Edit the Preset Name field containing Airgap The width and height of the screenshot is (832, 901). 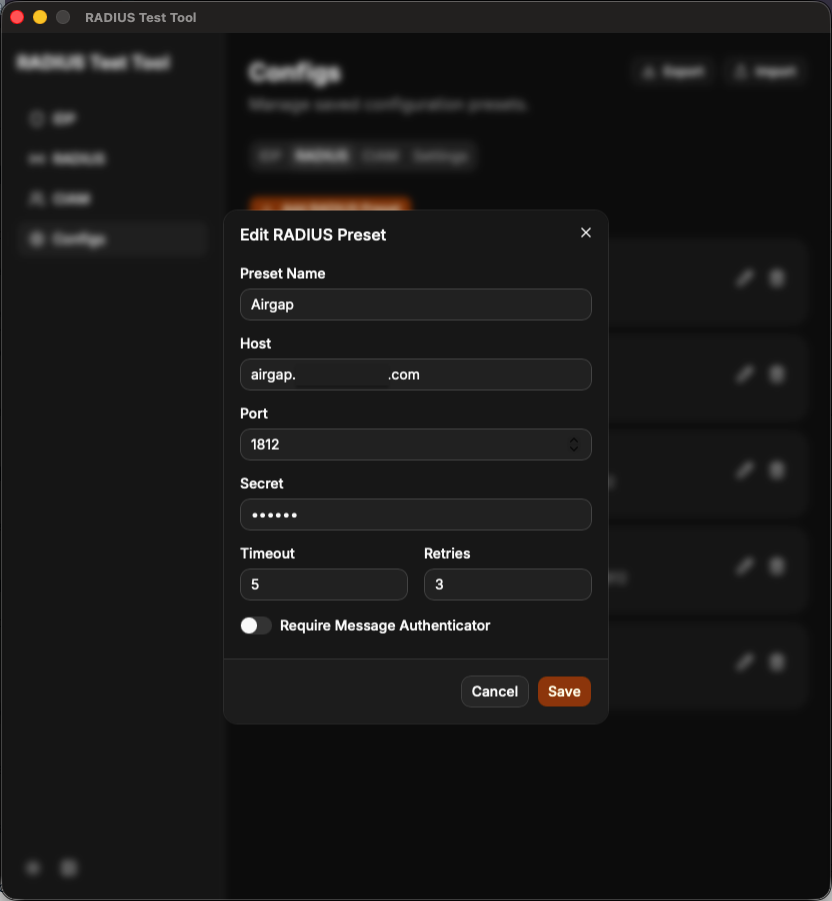[415, 305]
